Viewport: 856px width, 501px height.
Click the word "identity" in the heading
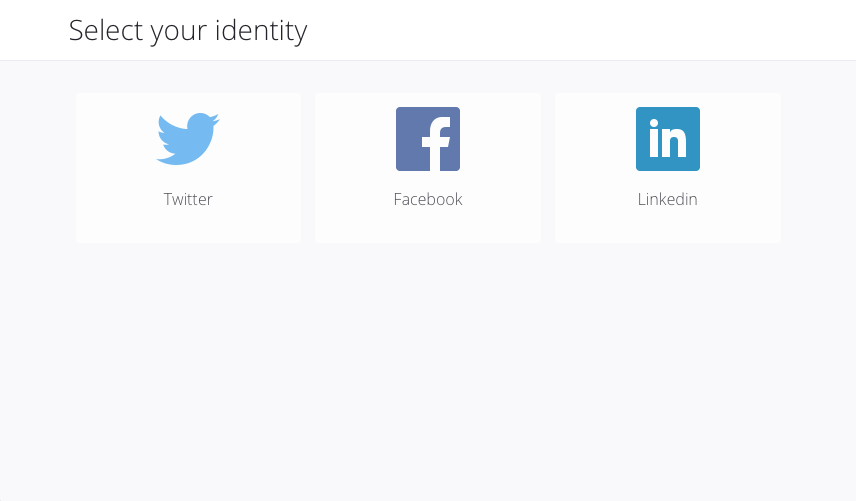[261, 31]
